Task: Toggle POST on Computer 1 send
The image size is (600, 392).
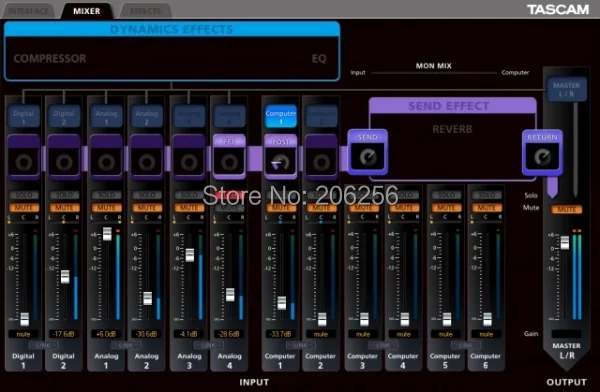Action: click(281, 141)
